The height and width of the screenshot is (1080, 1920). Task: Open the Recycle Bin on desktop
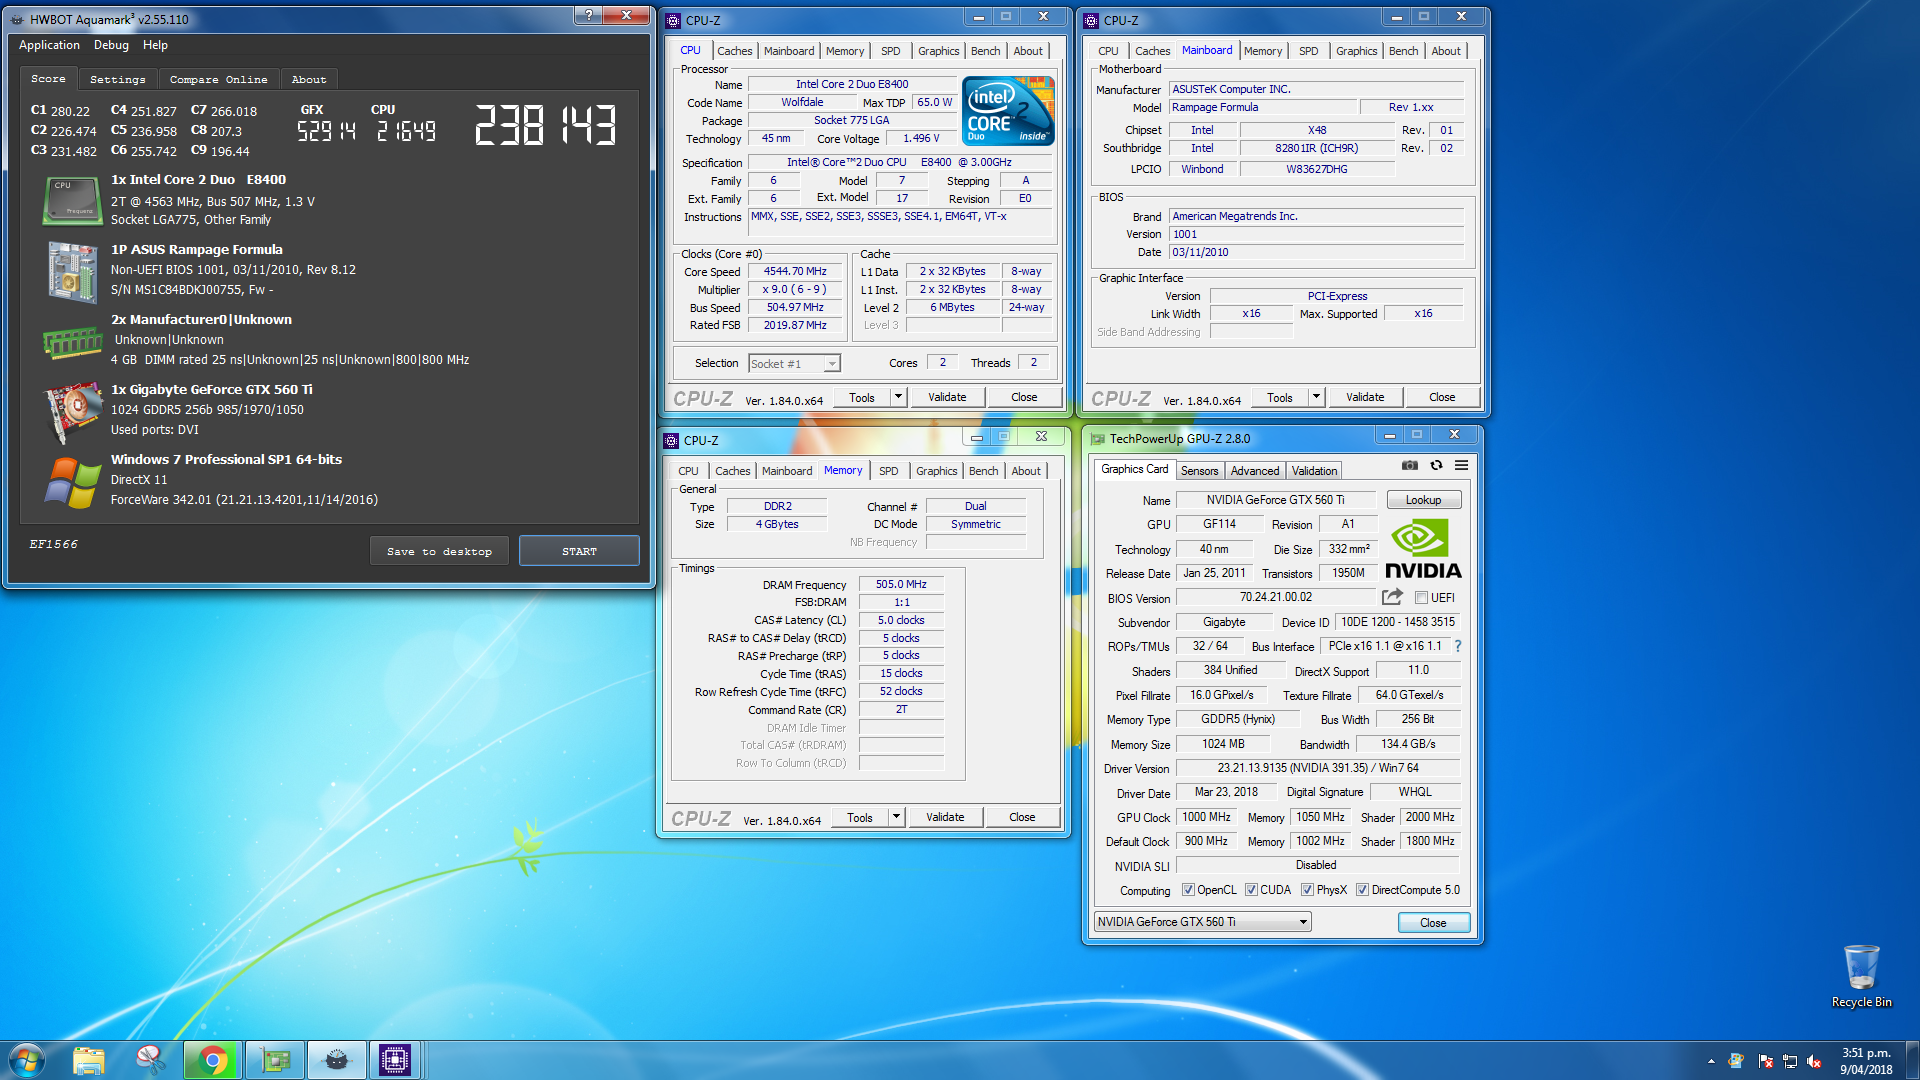pos(1861,976)
